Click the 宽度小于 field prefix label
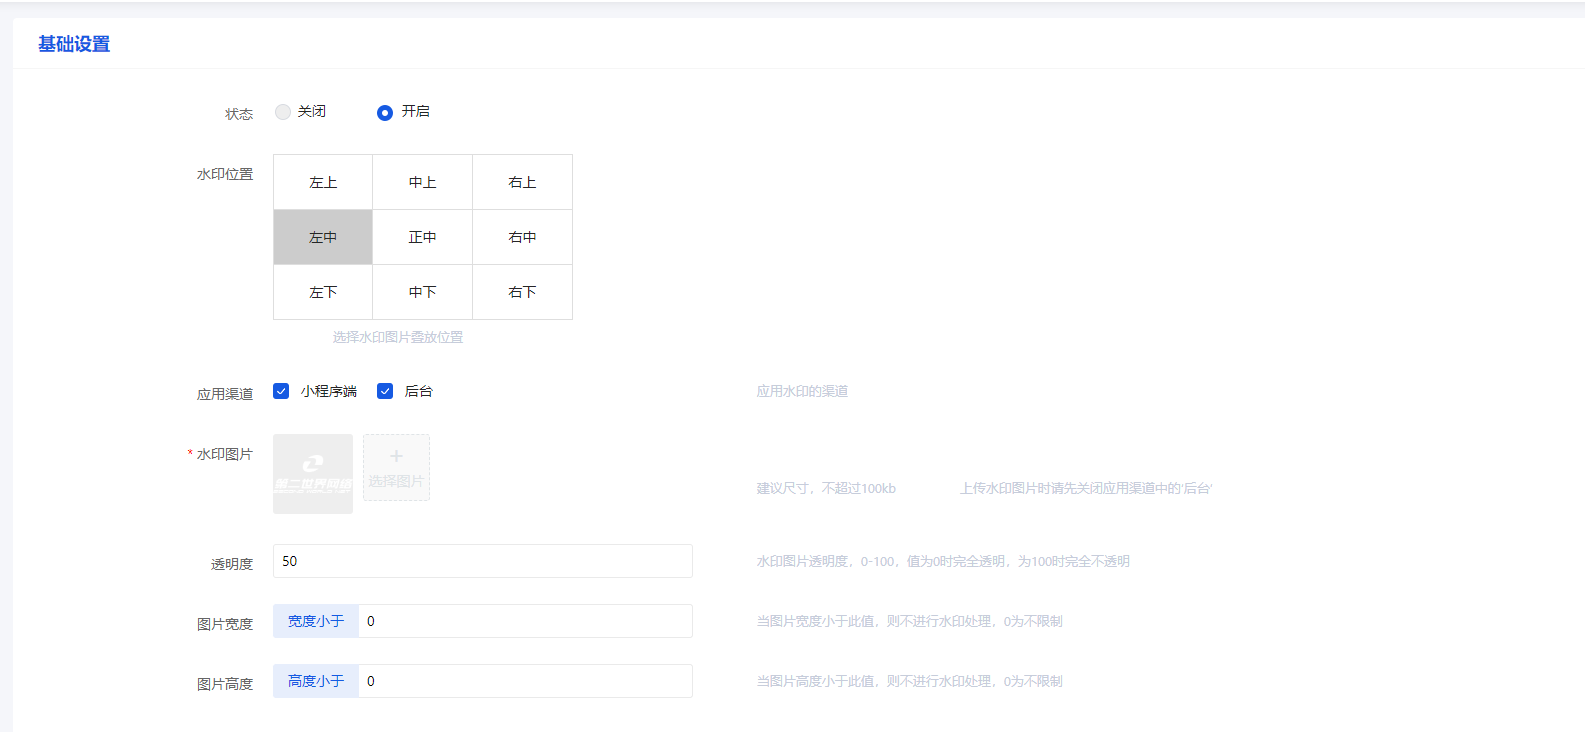 [x=316, y=621]
